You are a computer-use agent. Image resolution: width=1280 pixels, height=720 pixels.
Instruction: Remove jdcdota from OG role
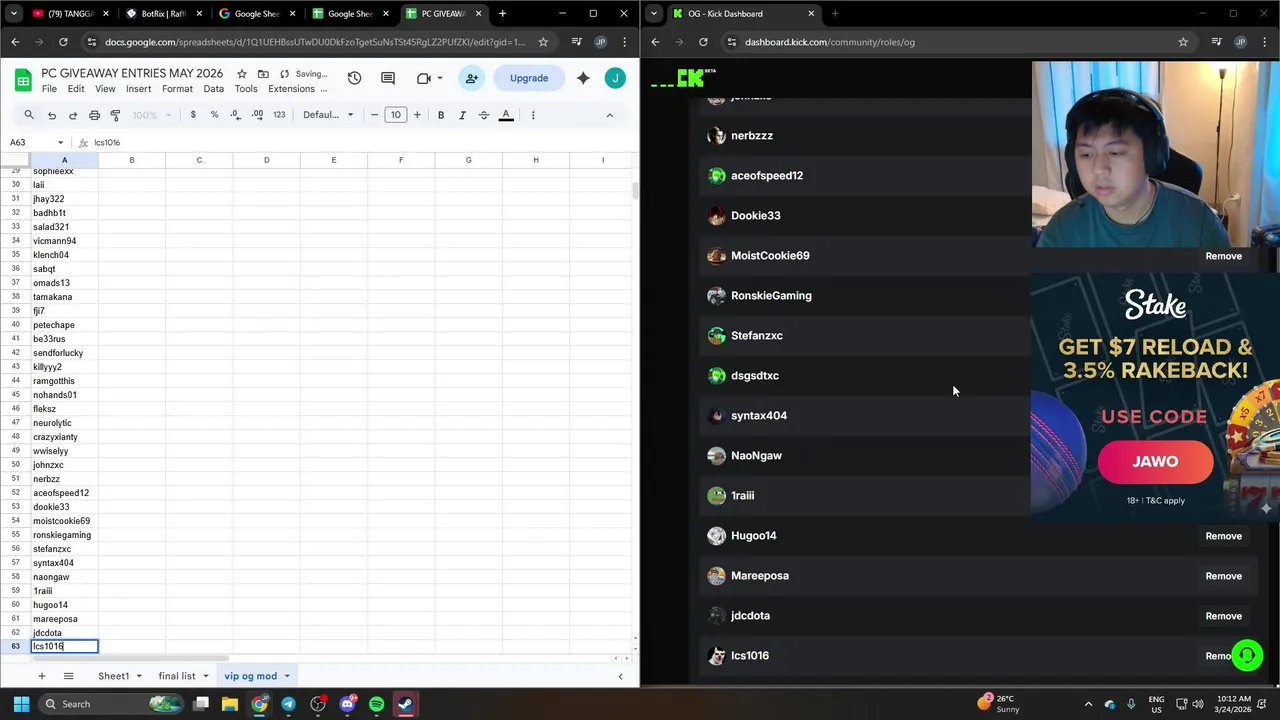click(1223, 616)
